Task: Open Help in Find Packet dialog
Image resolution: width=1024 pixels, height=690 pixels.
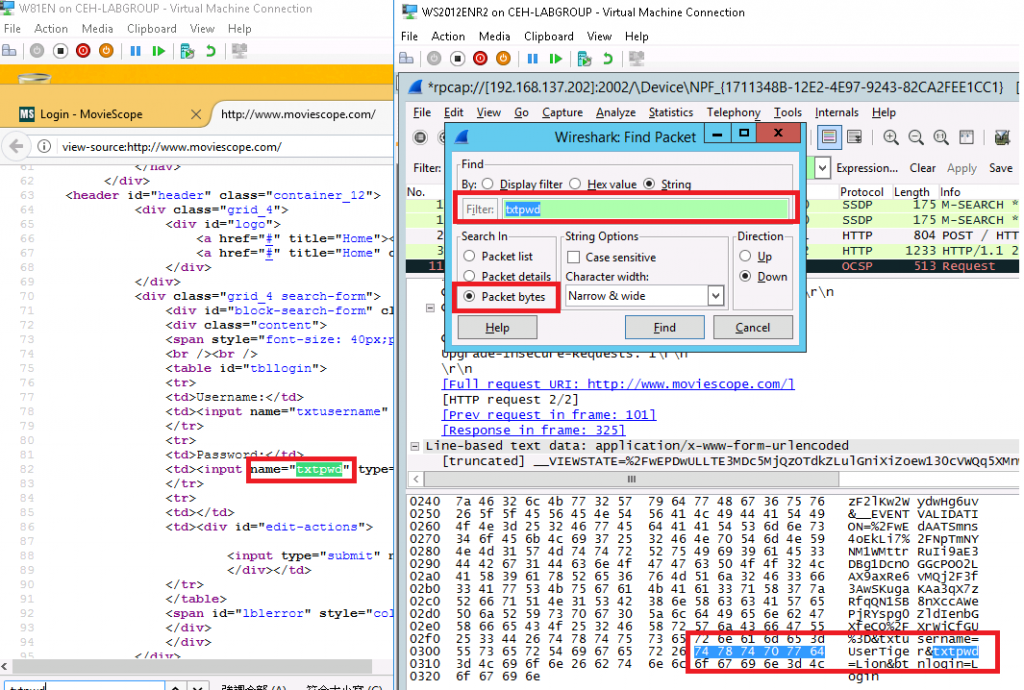Action: pos(497,327)
